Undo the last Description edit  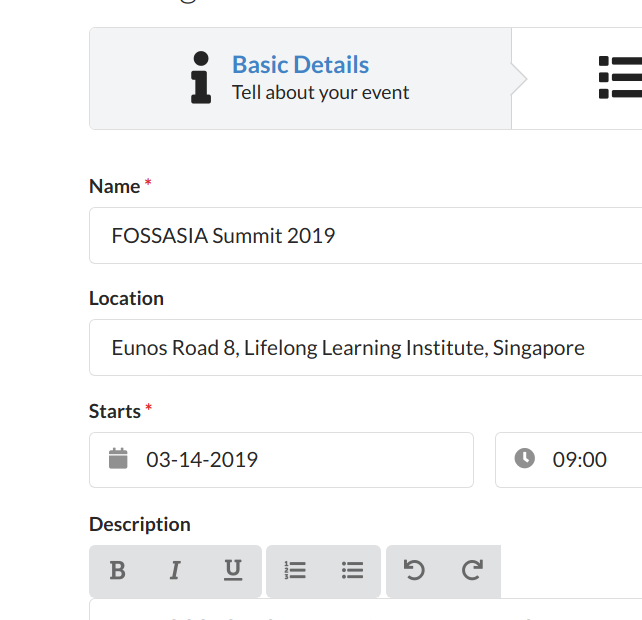click(x=414, y=570)
